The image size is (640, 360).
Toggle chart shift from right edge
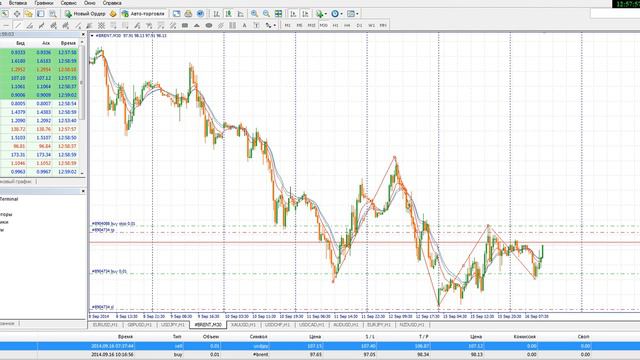tap(305, 13)
